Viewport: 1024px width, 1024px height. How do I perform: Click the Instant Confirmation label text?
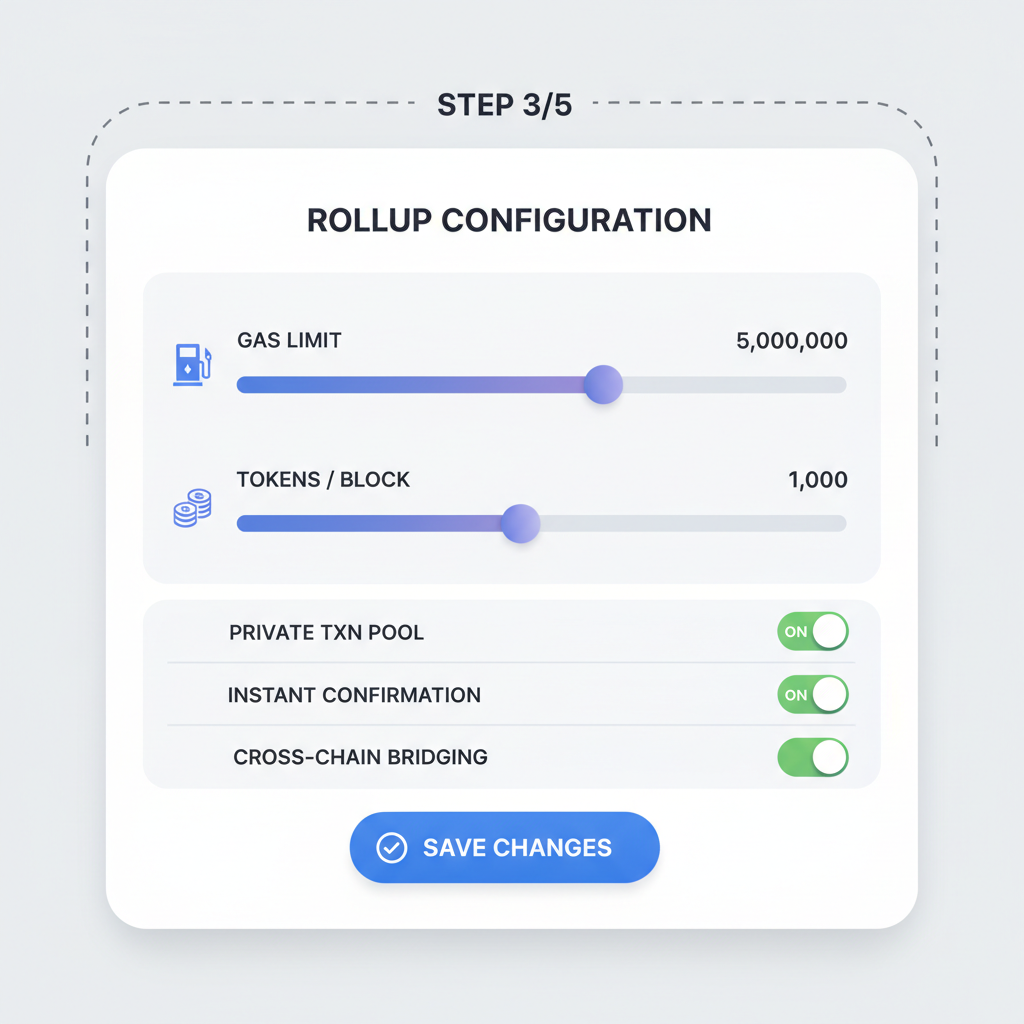355,694
